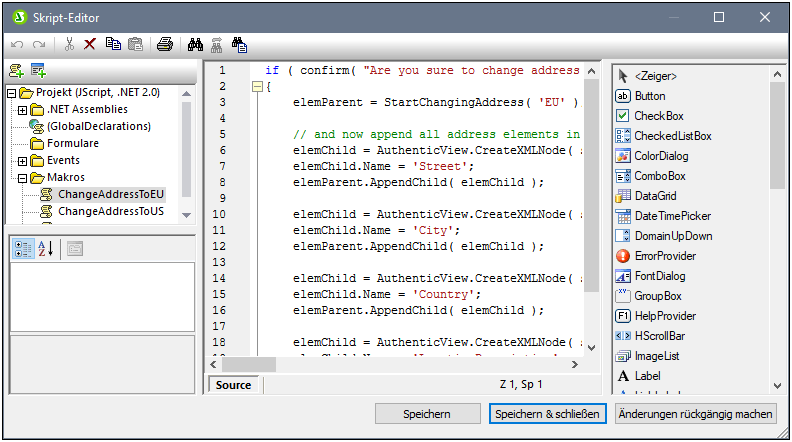Collapse the code block at line 2
The image size is (792, 442).
tap(257, 87)
